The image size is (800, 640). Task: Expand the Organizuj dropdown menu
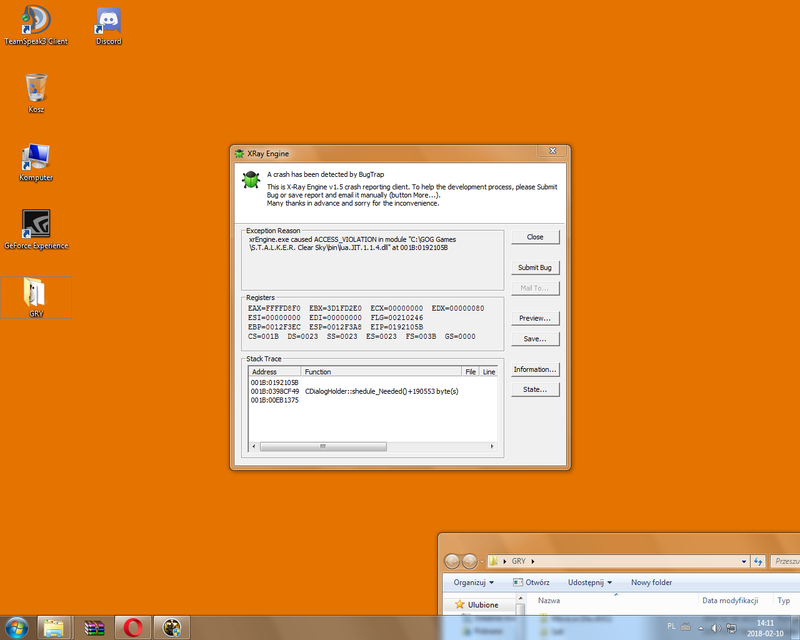click(473, 582)
